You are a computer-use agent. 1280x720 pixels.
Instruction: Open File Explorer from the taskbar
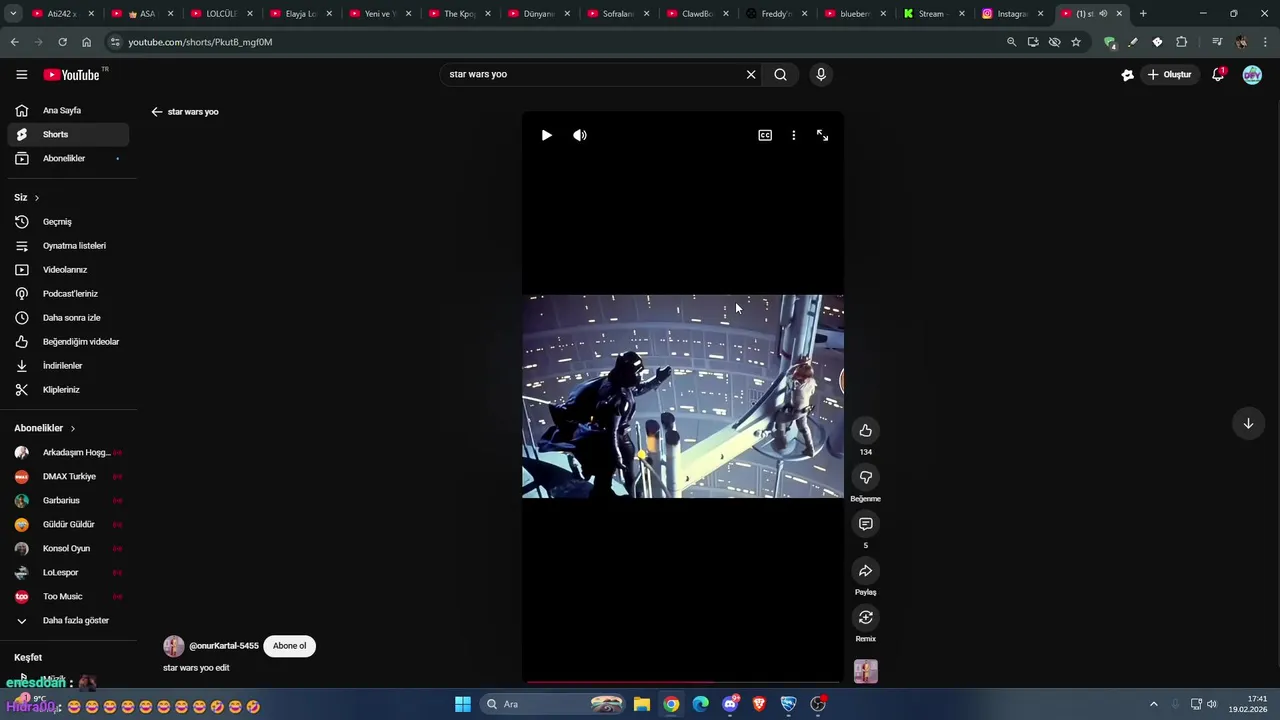pos(642,704)
